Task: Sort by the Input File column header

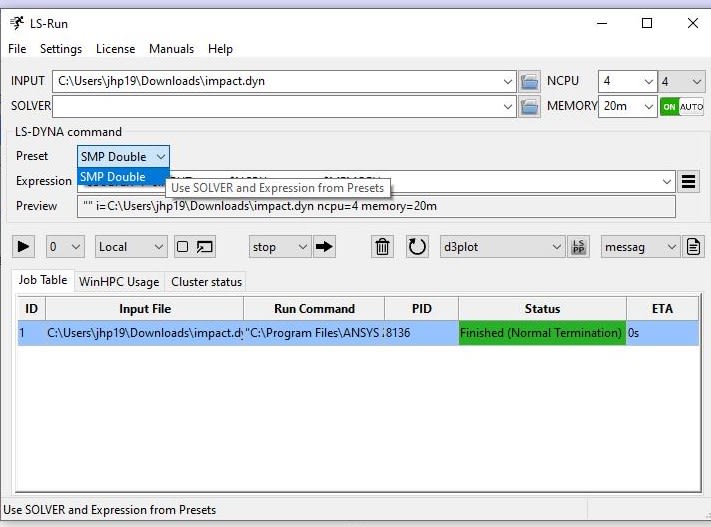Action: [x=145, y=309]
